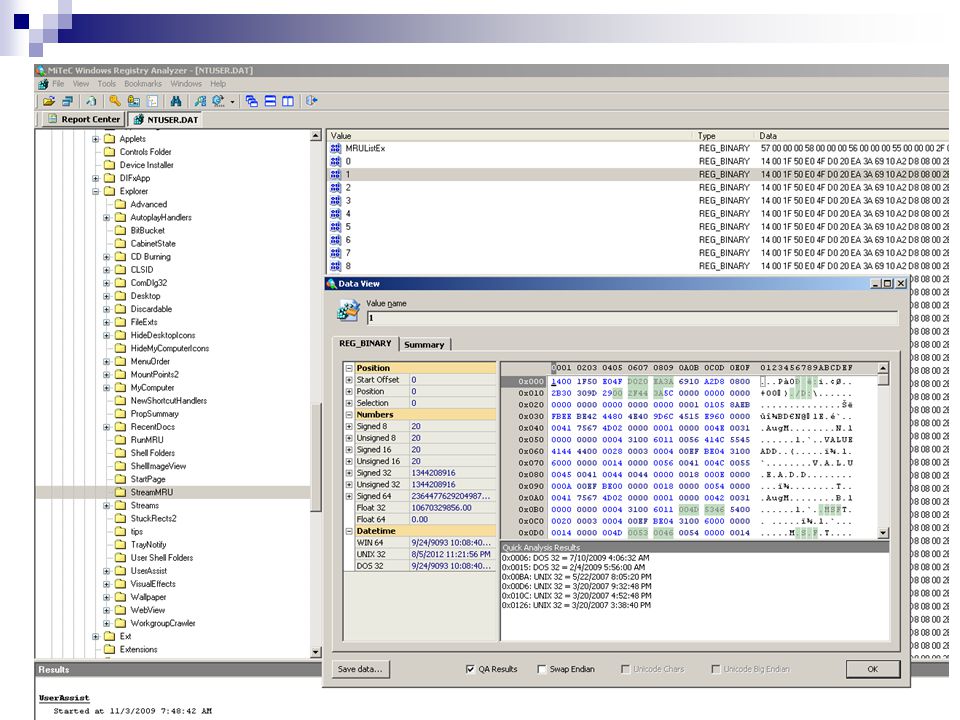Click the binary value icon for MRUListEx
The image size is (960, 720).
tap(336, 148)
